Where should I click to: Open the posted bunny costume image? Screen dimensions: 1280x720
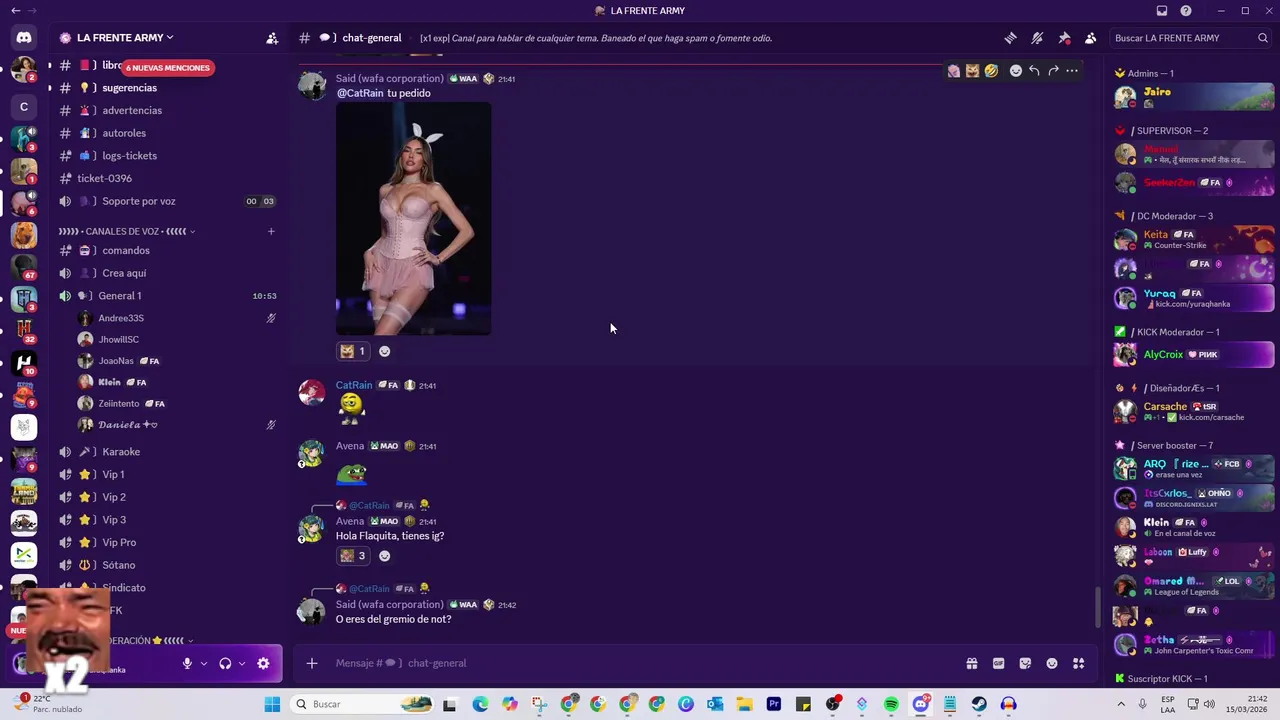pyautogui.click(x=413, y=218)
